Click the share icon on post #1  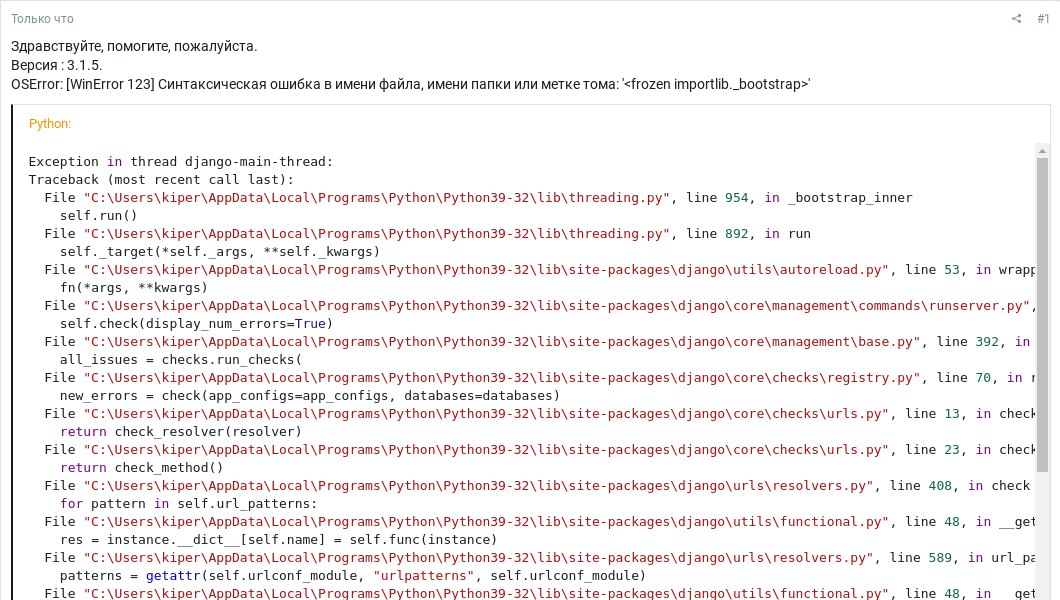click(1016, 18)
